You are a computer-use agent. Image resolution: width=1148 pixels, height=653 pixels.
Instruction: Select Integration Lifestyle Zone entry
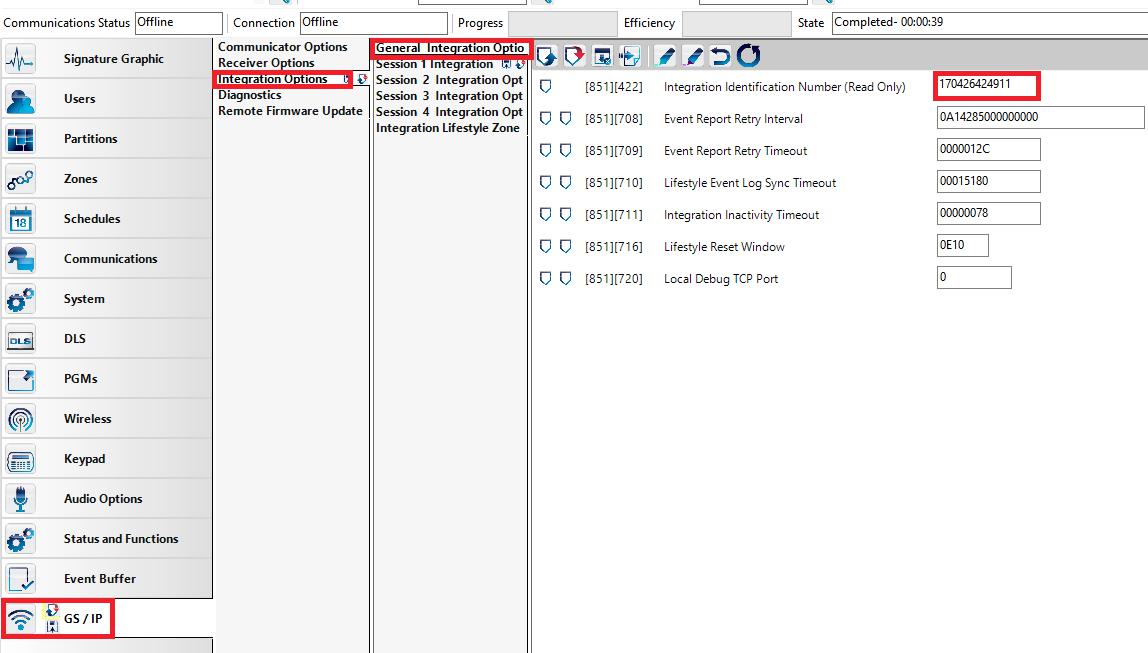pyautogui.click(x=448, y=128)
